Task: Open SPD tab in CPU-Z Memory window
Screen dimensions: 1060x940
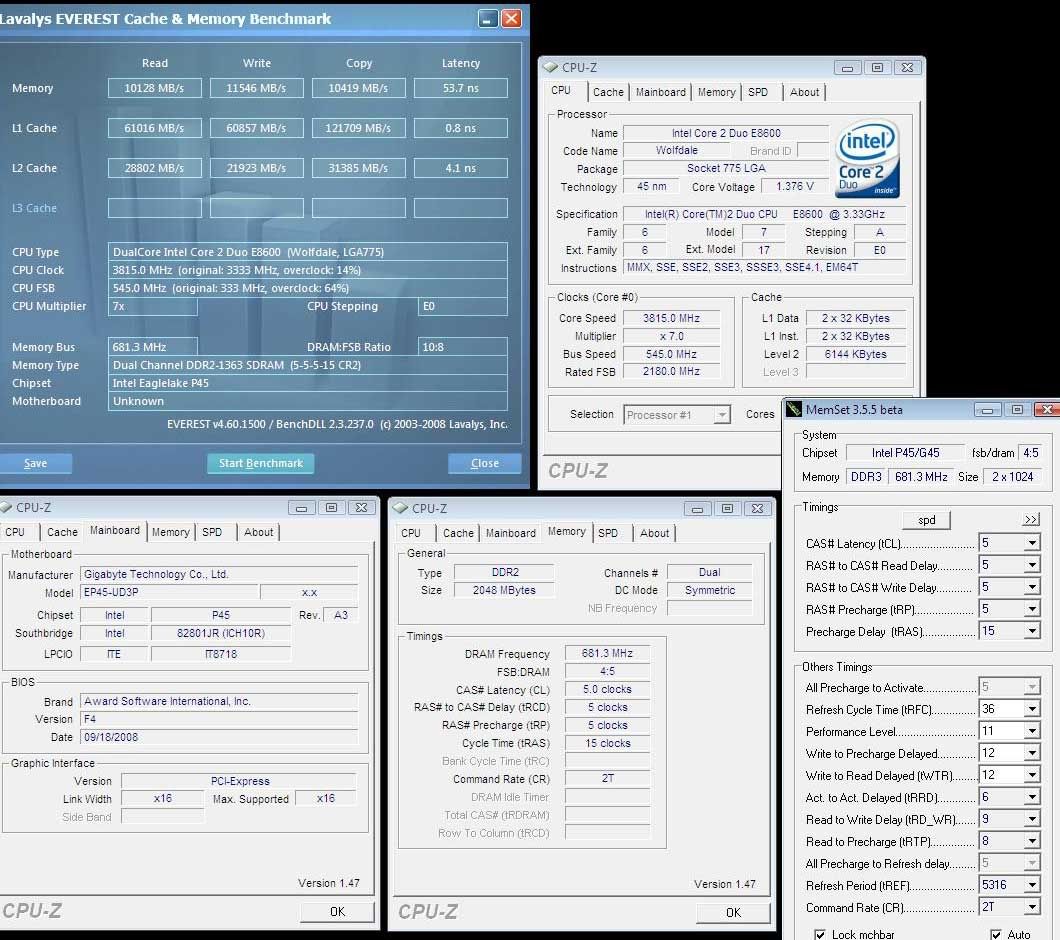Action: 608,533
